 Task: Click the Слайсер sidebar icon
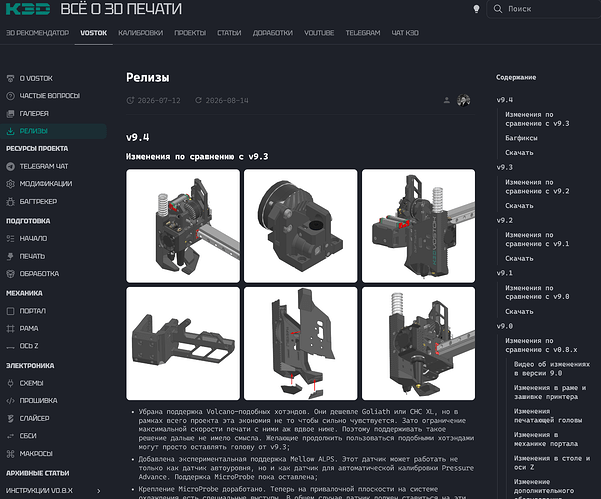tap(10, 418)
